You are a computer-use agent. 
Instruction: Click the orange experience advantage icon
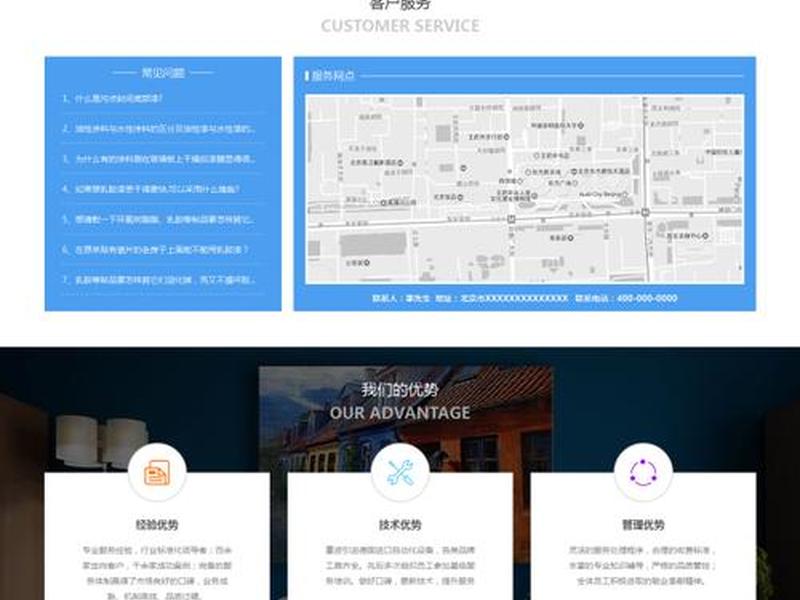[x=157, y=472]
